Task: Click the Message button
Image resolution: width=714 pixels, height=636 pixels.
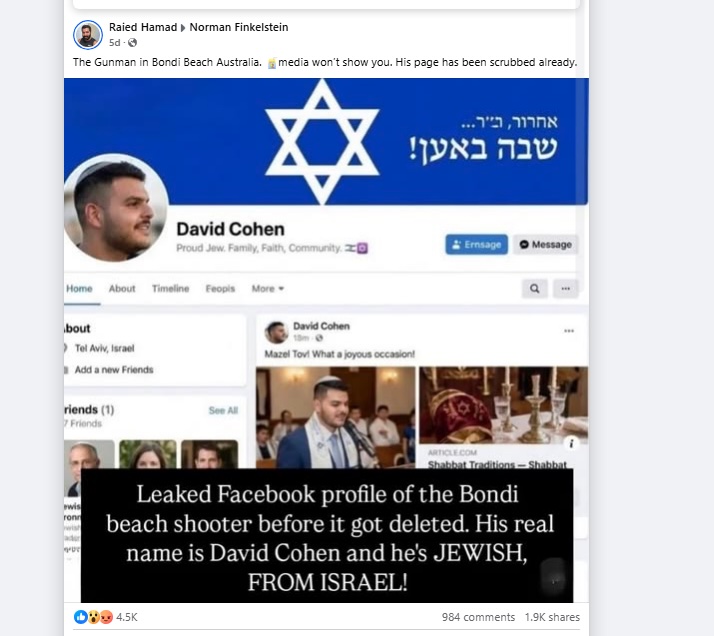Action: coord(546,245)
